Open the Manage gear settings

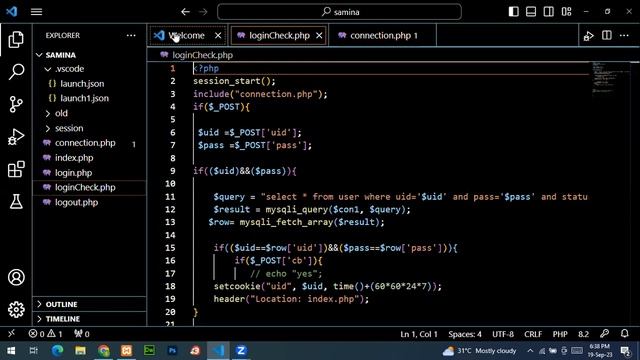pyautogui.click(x=16, y=309)
